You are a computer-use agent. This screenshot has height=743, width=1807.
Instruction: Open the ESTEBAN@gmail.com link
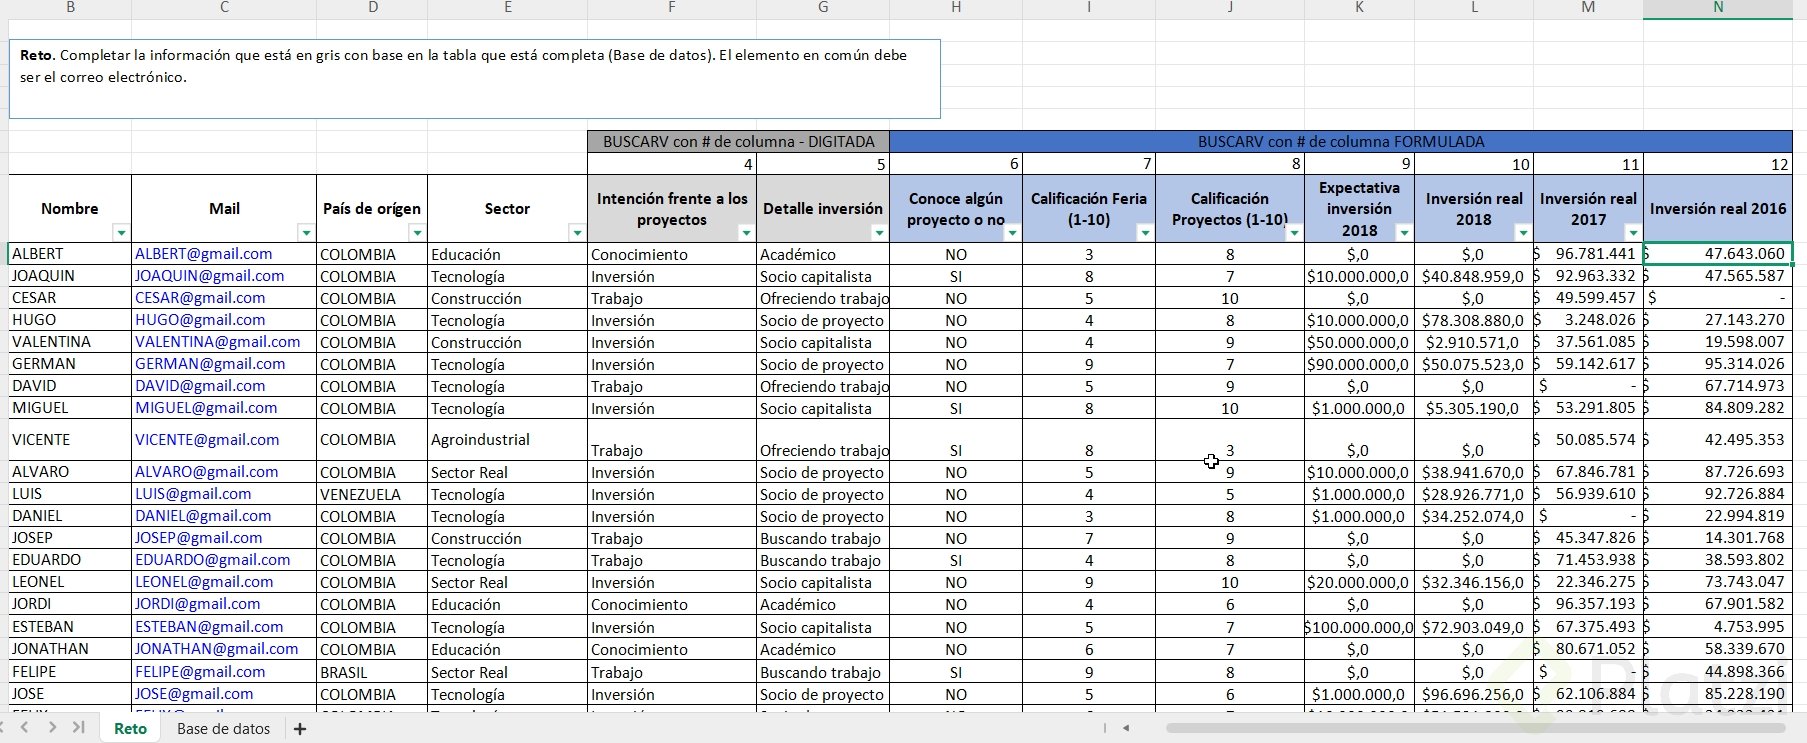tap(209, 627)
